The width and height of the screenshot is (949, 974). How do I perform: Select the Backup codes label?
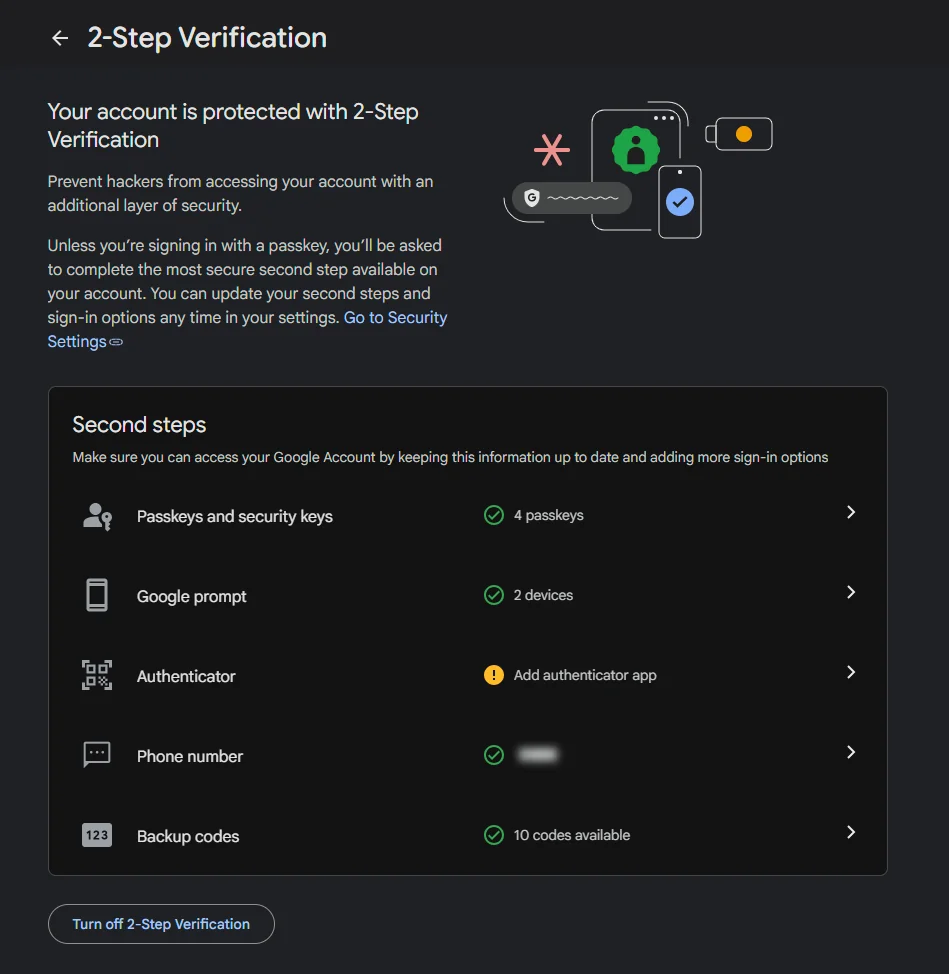(188, 836)
